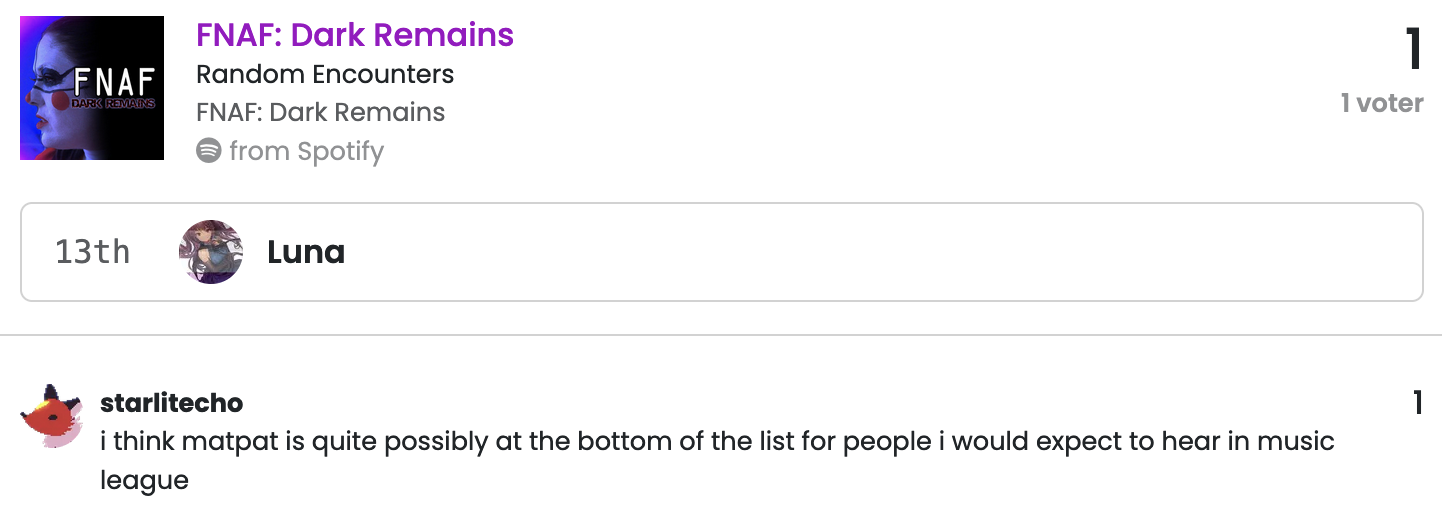This screenshot has height=508, width=1442.
Task: Click the red clown nose on album art
Action: 59,102
